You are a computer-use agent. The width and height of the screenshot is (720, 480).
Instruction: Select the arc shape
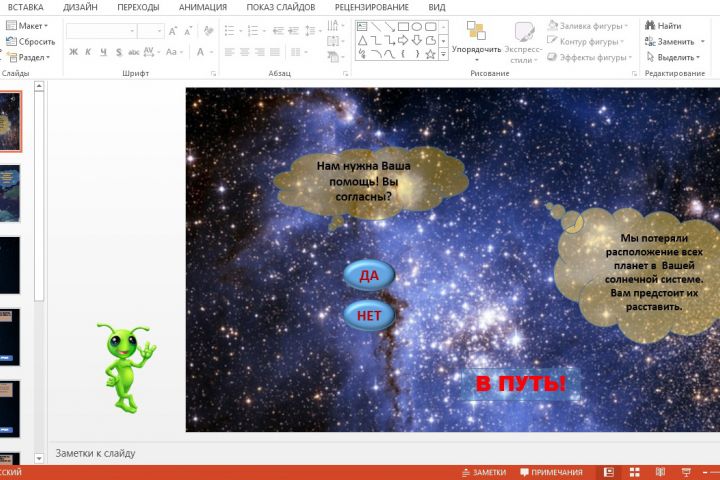click(376, 54)
